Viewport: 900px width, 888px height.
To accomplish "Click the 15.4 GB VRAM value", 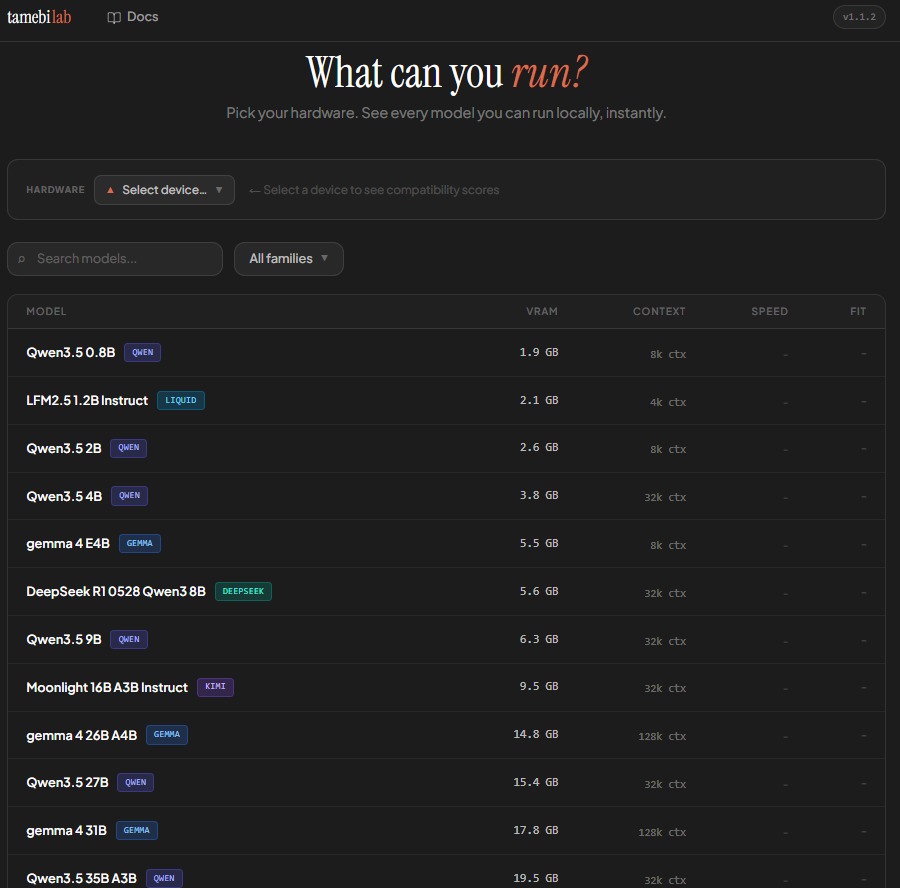I will (x=536, y=782).
